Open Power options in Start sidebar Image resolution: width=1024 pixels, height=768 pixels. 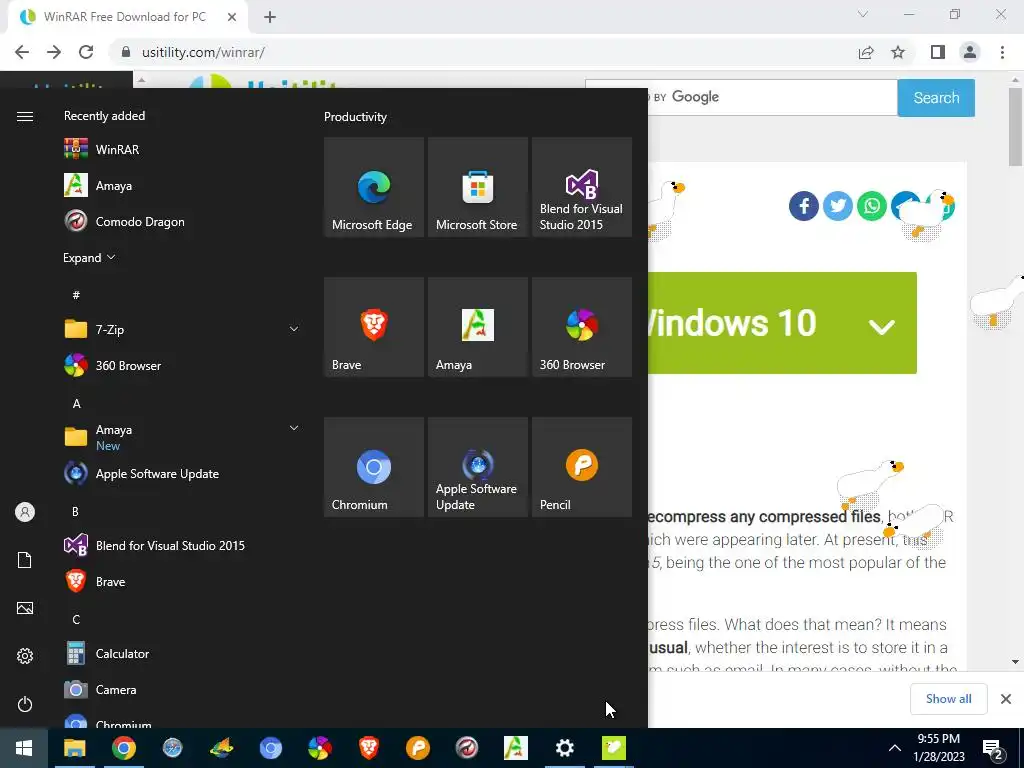click(25, 704)
